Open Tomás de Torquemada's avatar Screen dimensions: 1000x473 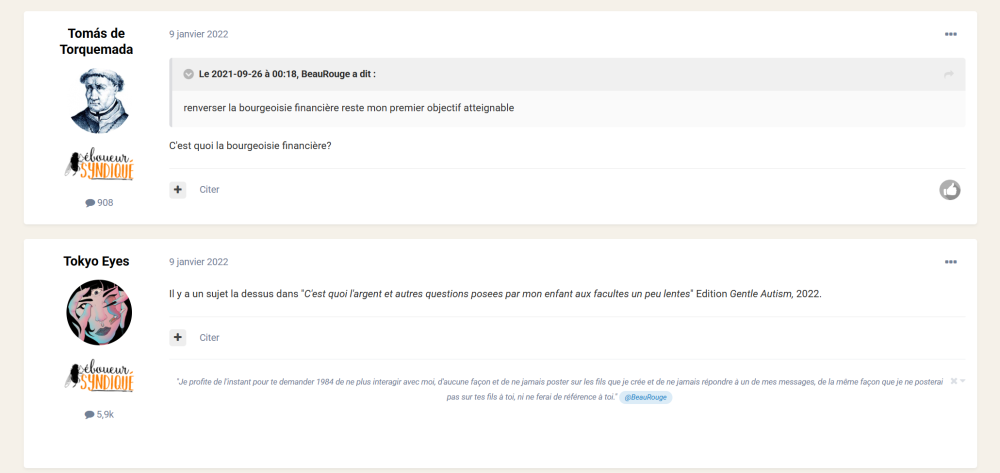tap(99, 101)
